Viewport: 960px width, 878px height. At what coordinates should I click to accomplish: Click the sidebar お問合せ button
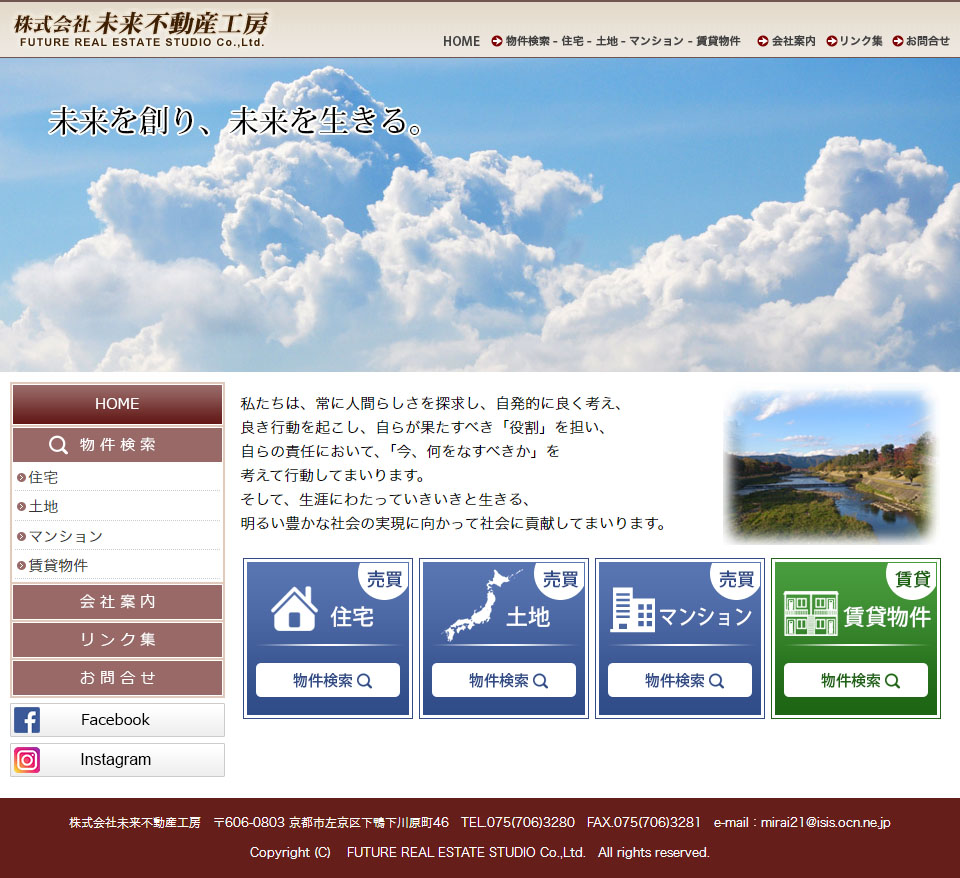117,677
